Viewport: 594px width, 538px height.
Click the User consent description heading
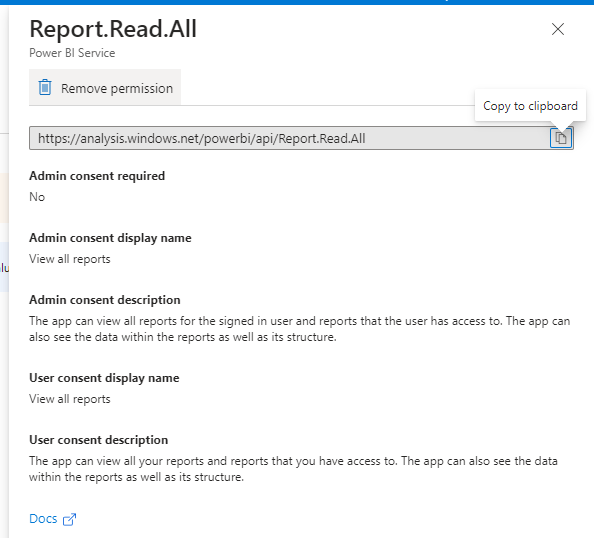[98, 440]
